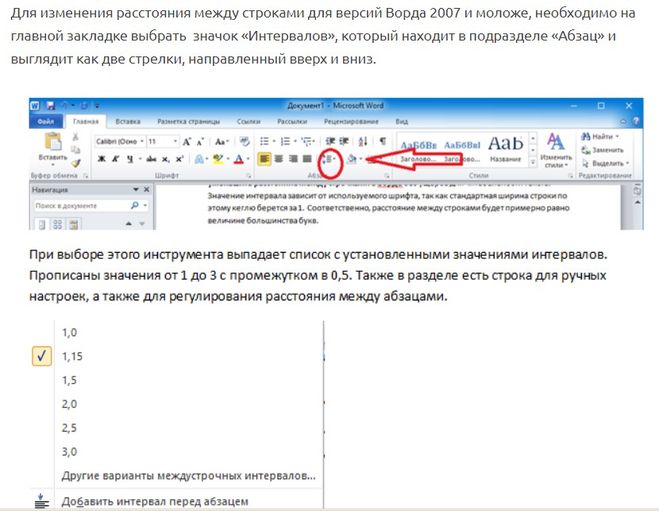Click the Save floppy icon in the title bar
This screenshot has height=511, width=659.
coord(50,105)
